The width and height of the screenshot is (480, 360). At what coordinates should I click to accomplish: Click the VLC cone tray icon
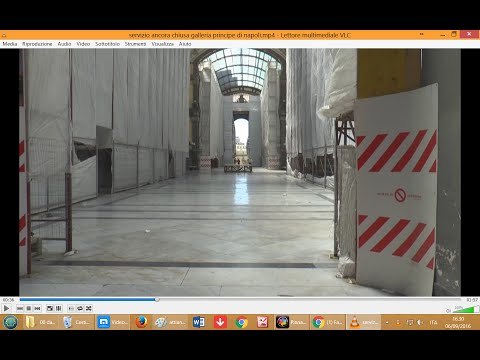click(398, 322)
